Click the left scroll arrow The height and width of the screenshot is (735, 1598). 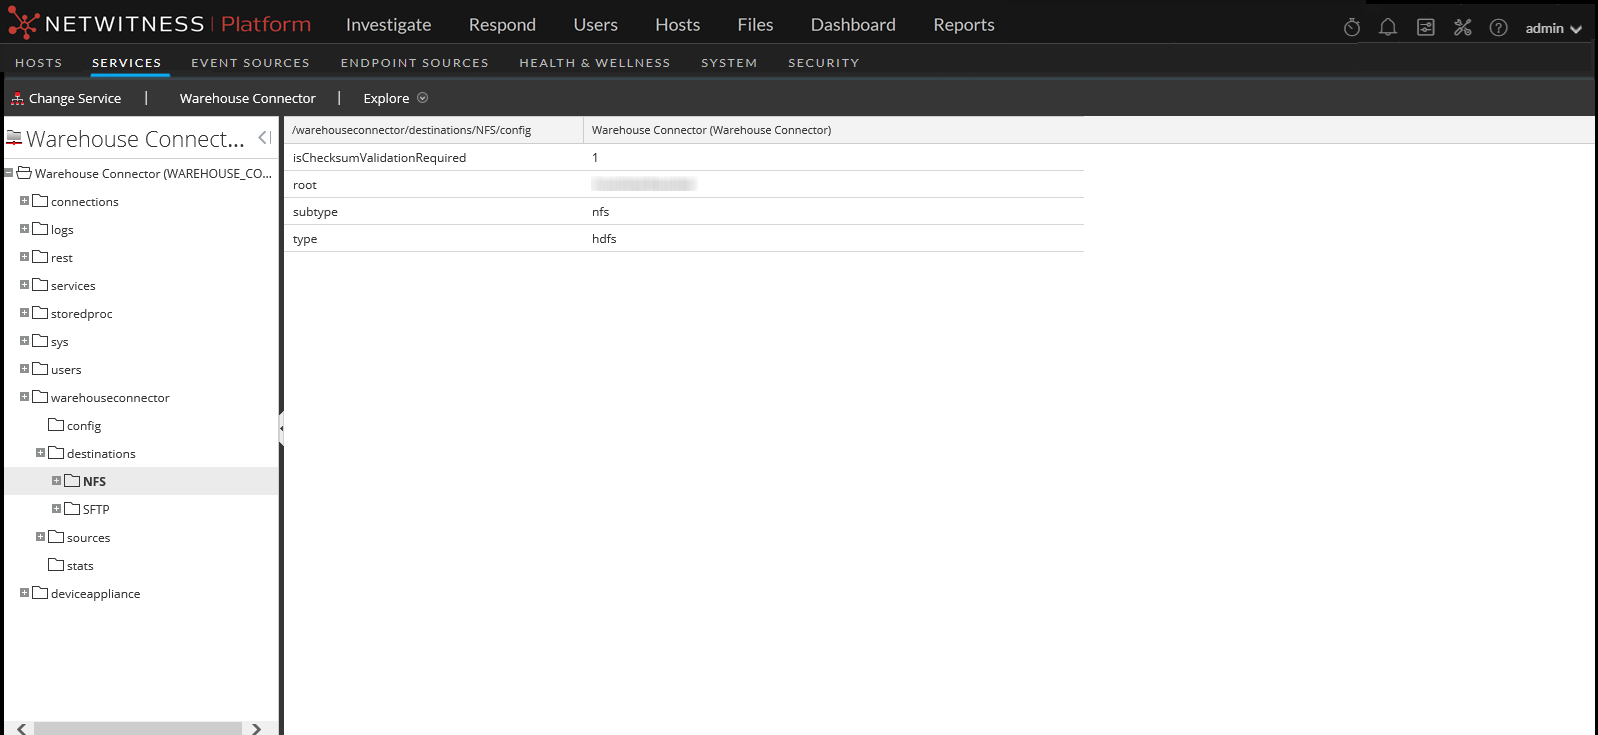pos(21,728)
